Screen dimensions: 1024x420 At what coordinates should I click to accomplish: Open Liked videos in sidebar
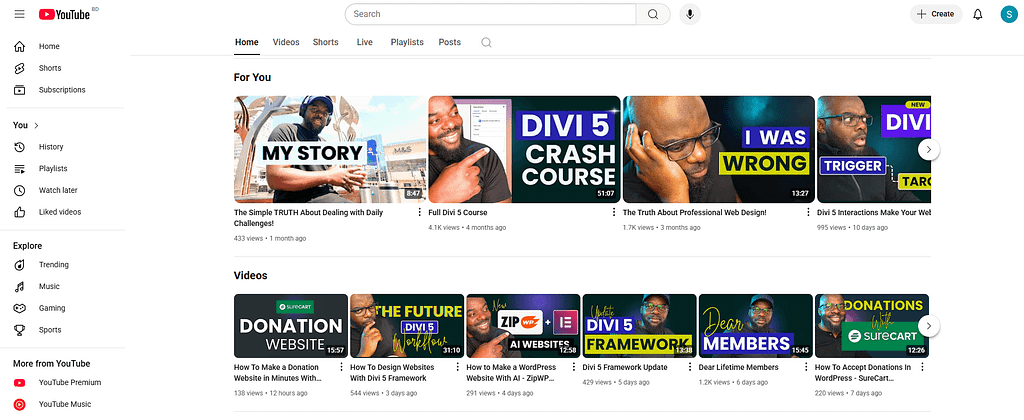pyautogui.click(x=60, y=212)
